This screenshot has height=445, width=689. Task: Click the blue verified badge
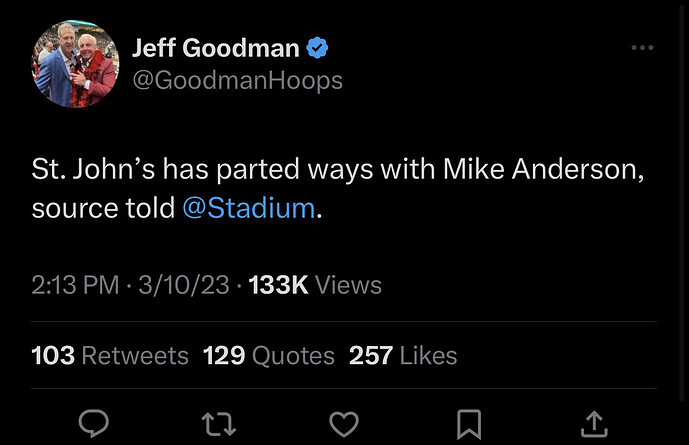click(x=317, y=46)
